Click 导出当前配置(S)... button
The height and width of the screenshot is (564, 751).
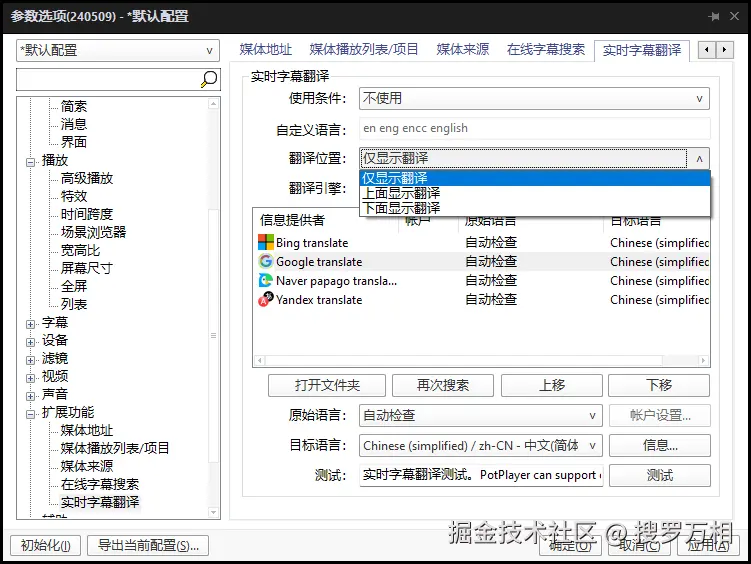148,545
